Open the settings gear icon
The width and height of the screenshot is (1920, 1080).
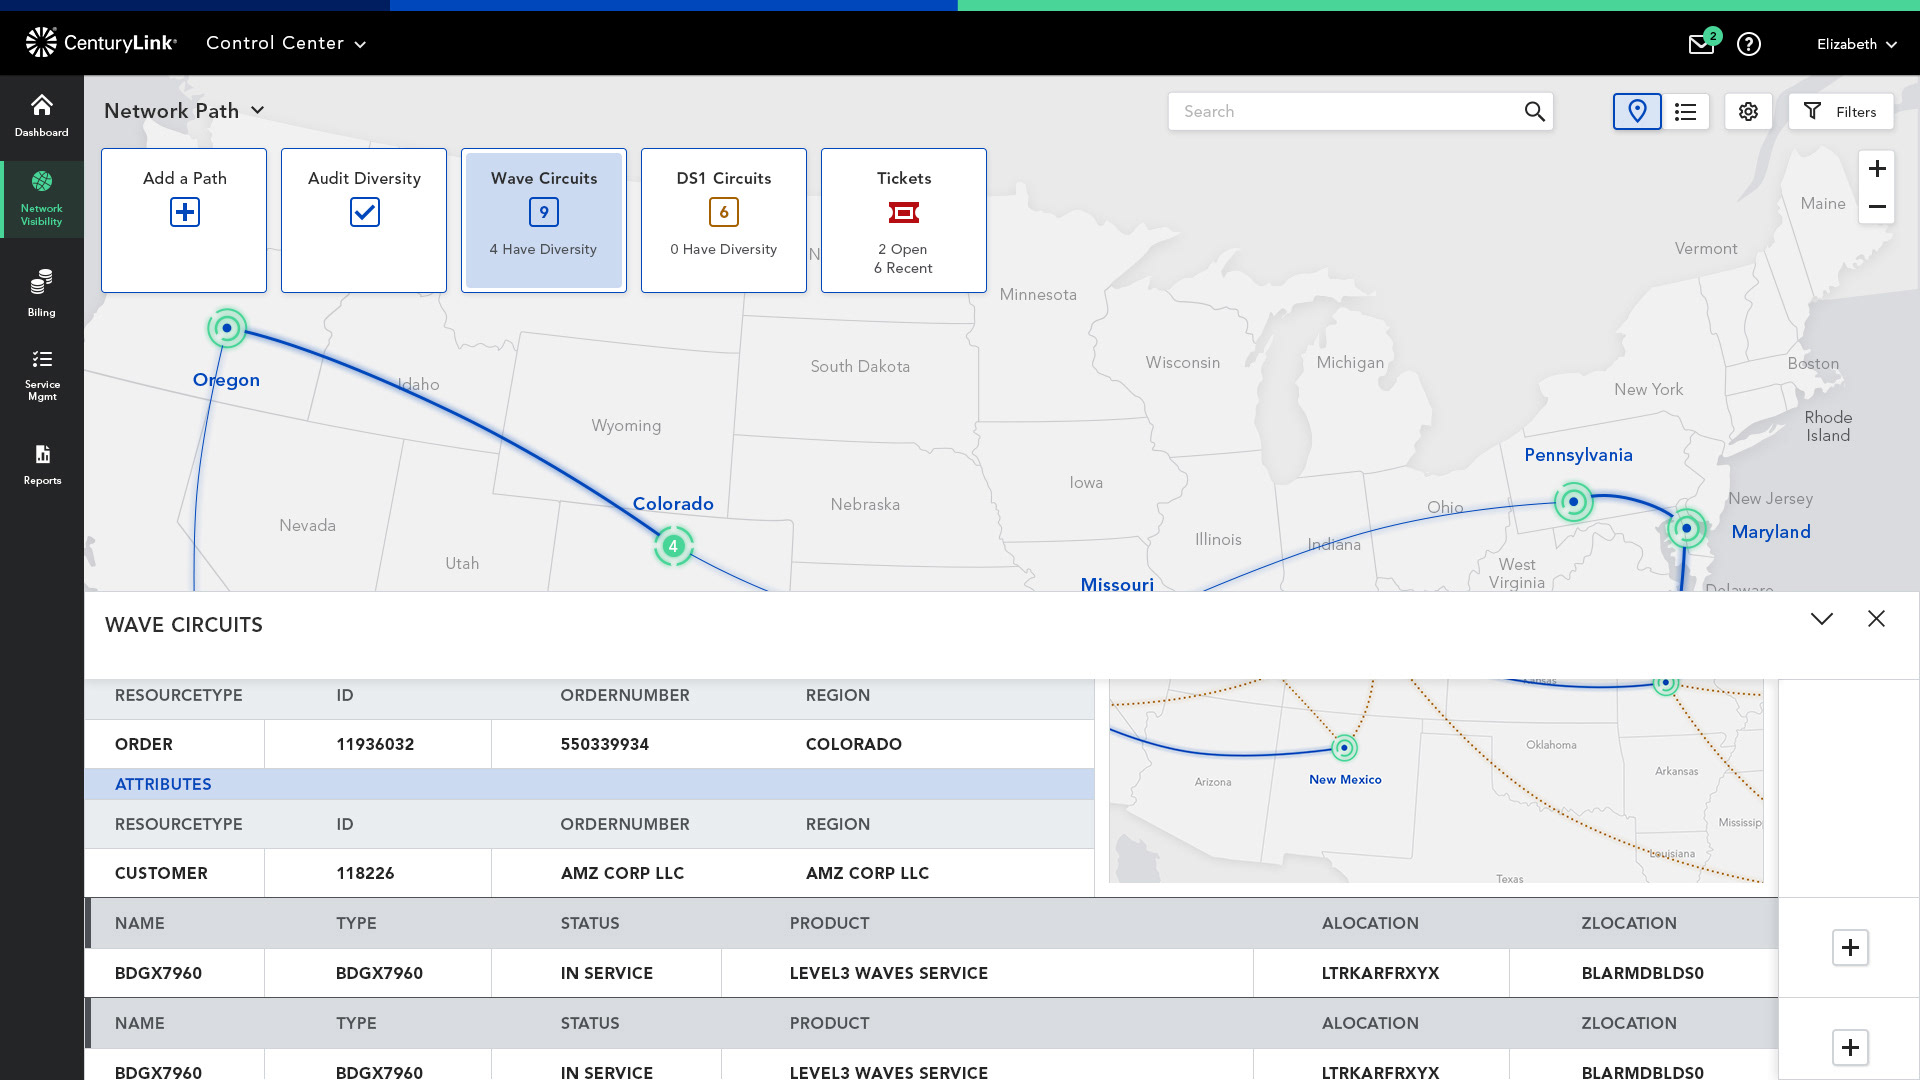[1748, 112]
